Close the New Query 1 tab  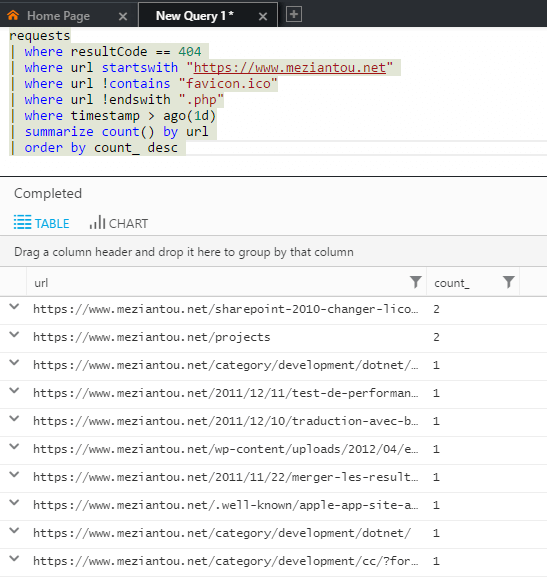pos(263,16)
